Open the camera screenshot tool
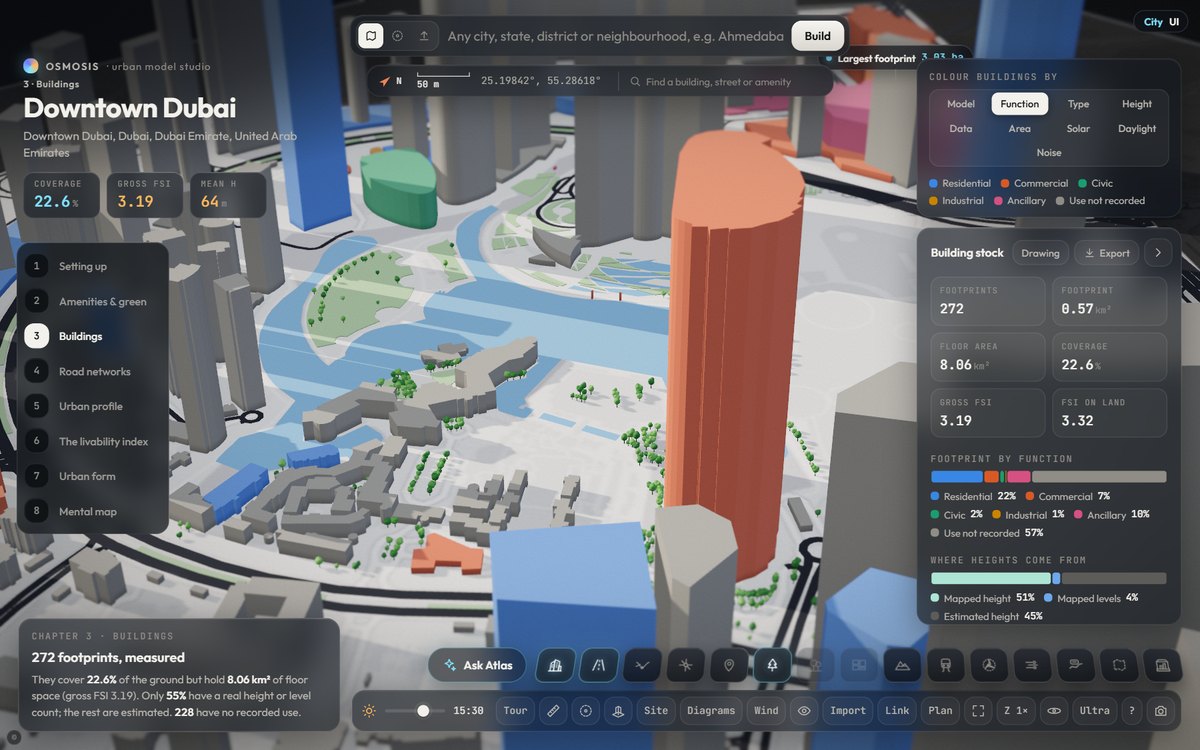This screenshot has width=1200, height=750. coord(1161,711)
